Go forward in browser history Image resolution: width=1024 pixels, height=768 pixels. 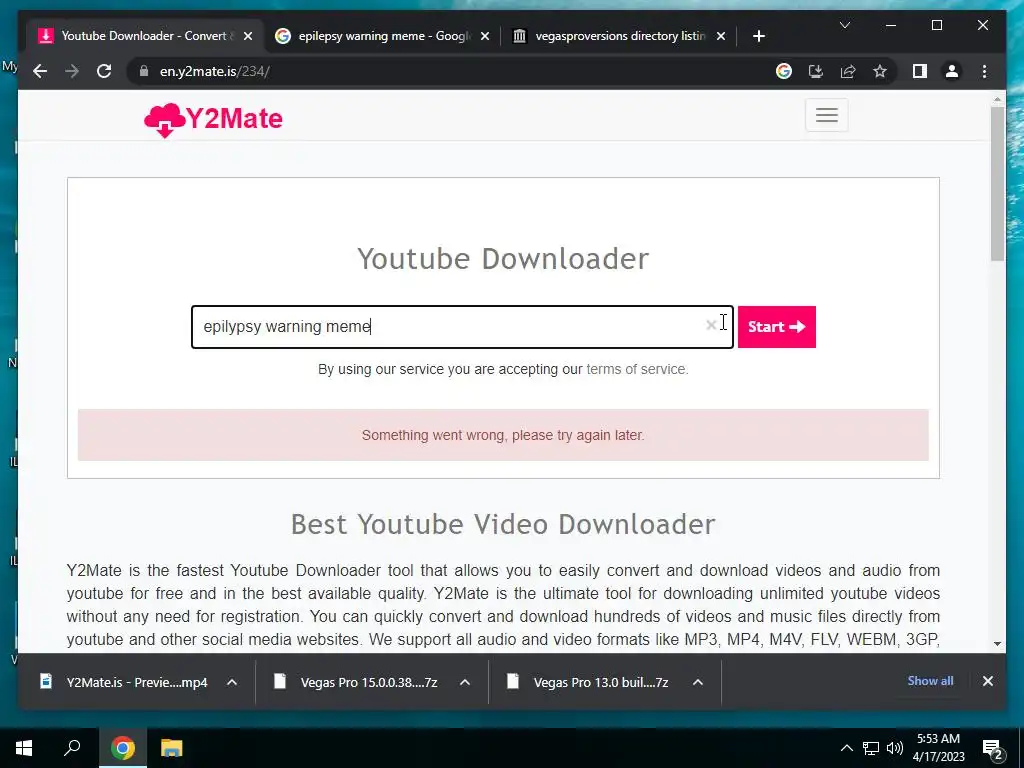pyautogui.click(x=72, y=71)
